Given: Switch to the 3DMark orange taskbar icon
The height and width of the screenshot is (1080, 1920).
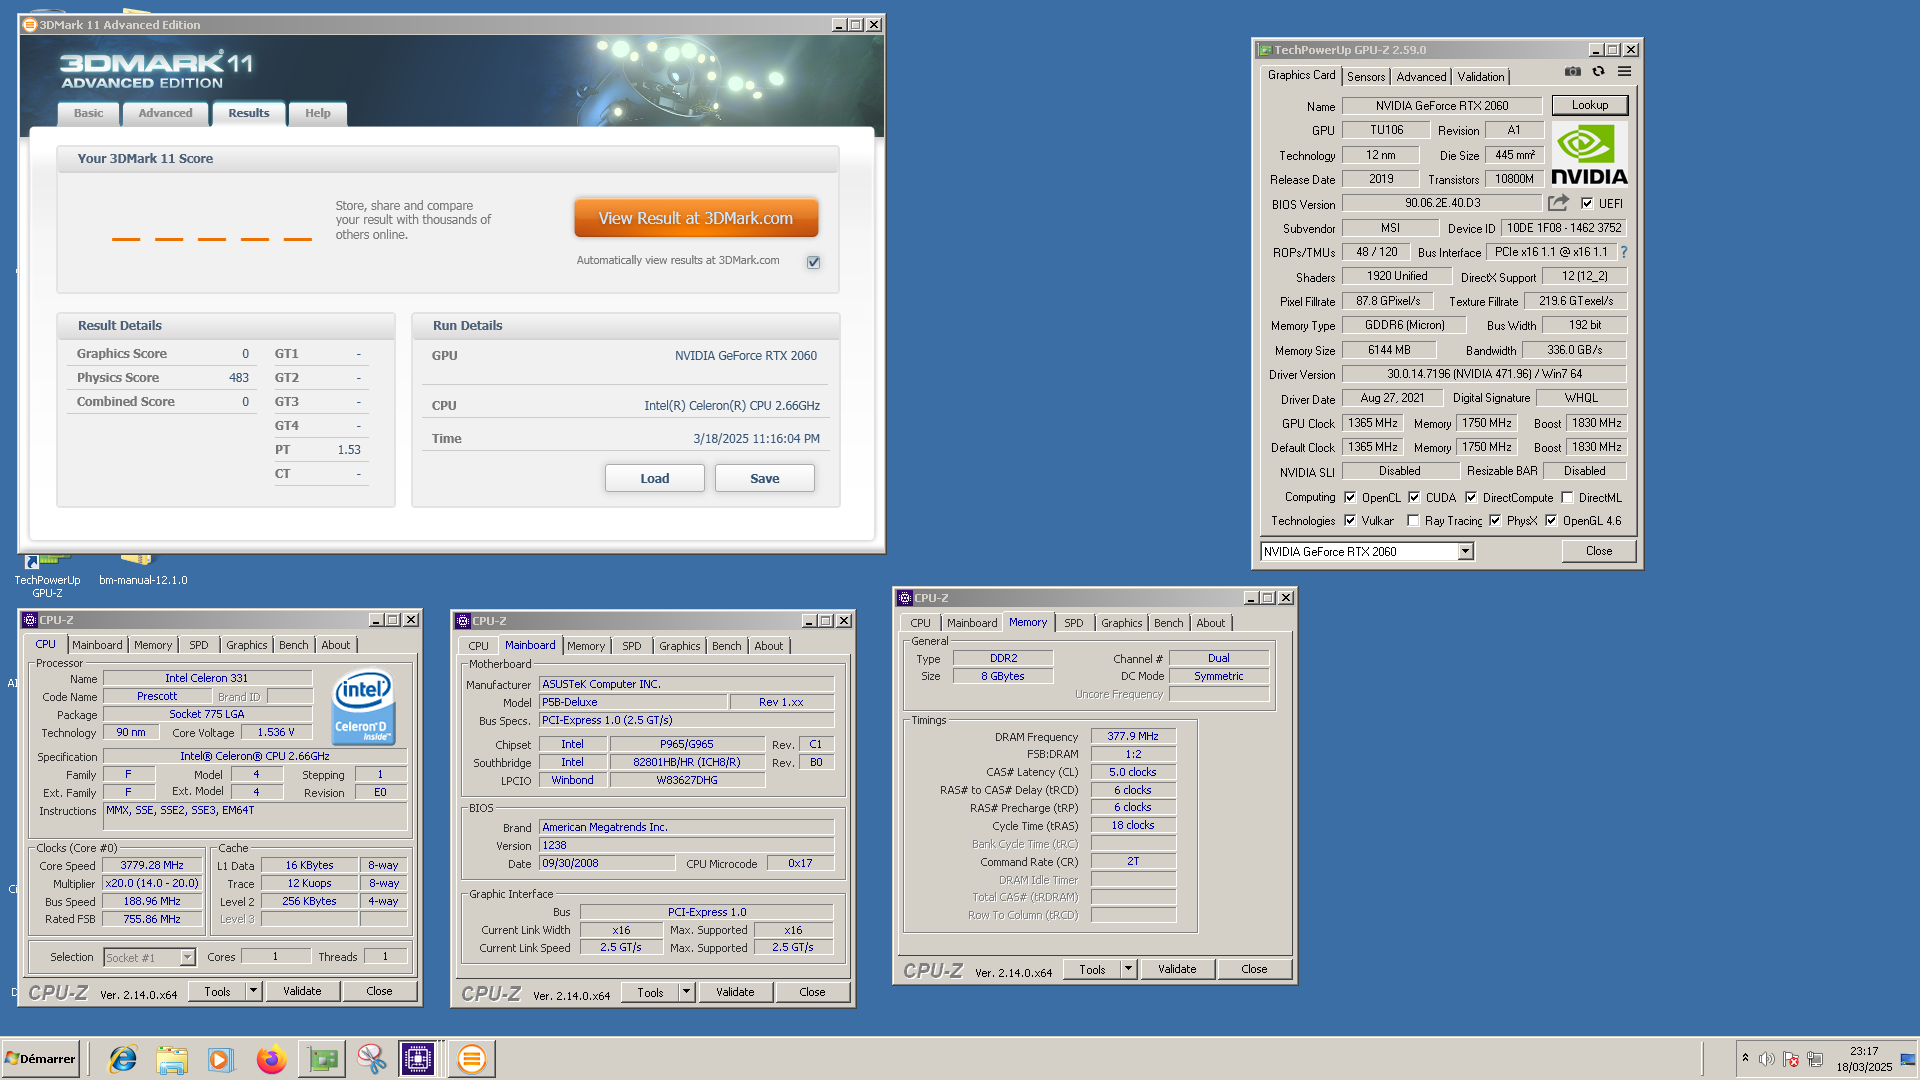Looking at the screenshot, I should pyautogui.click(x=471, y=1058).
